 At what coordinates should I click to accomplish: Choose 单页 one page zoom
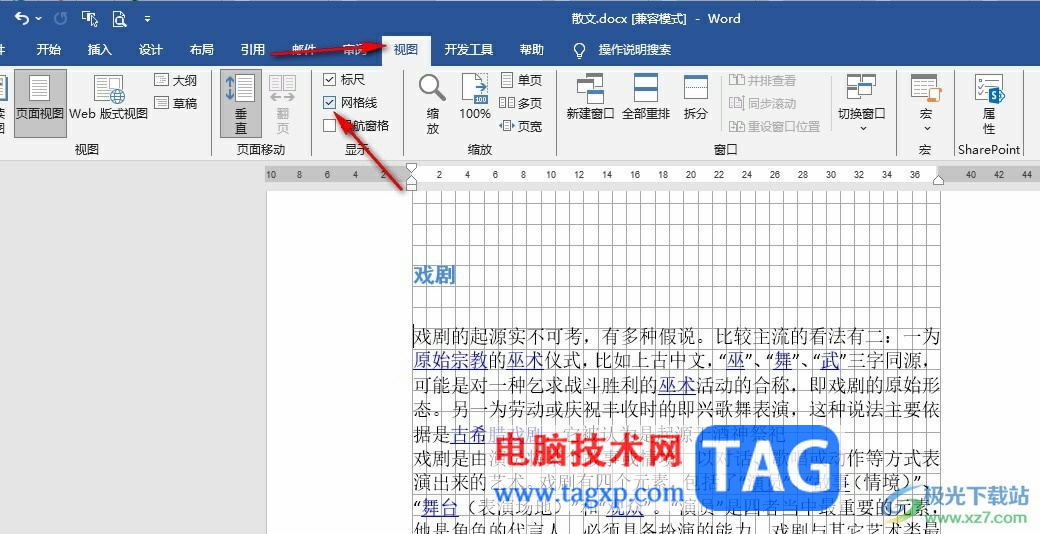coord(521,80)
